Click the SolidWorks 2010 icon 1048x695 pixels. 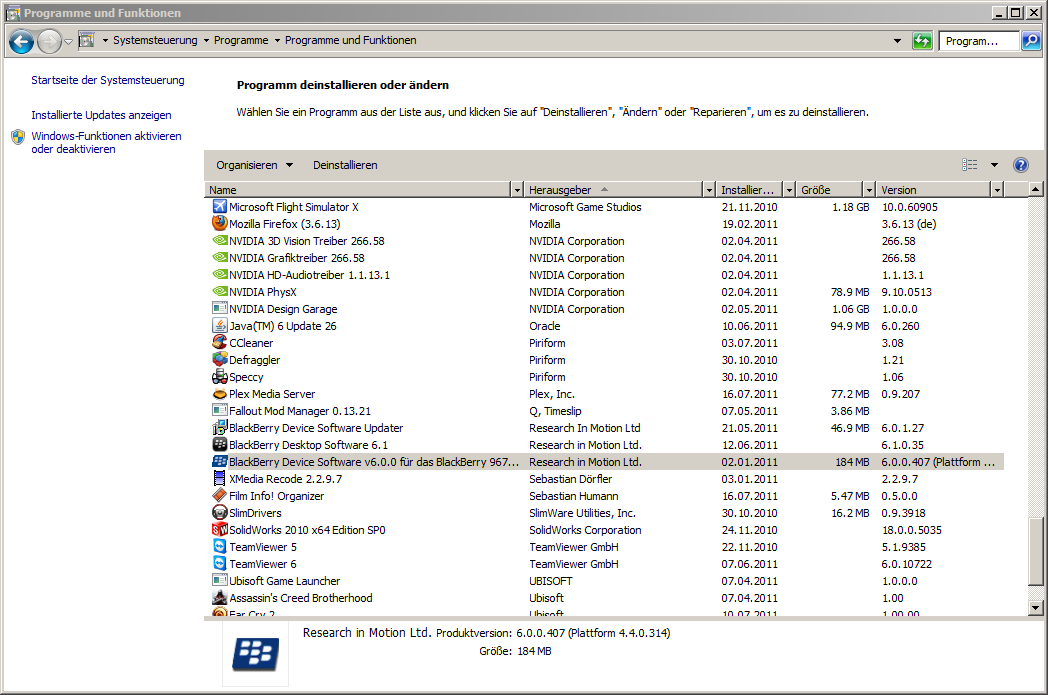[x=219, y=529]
